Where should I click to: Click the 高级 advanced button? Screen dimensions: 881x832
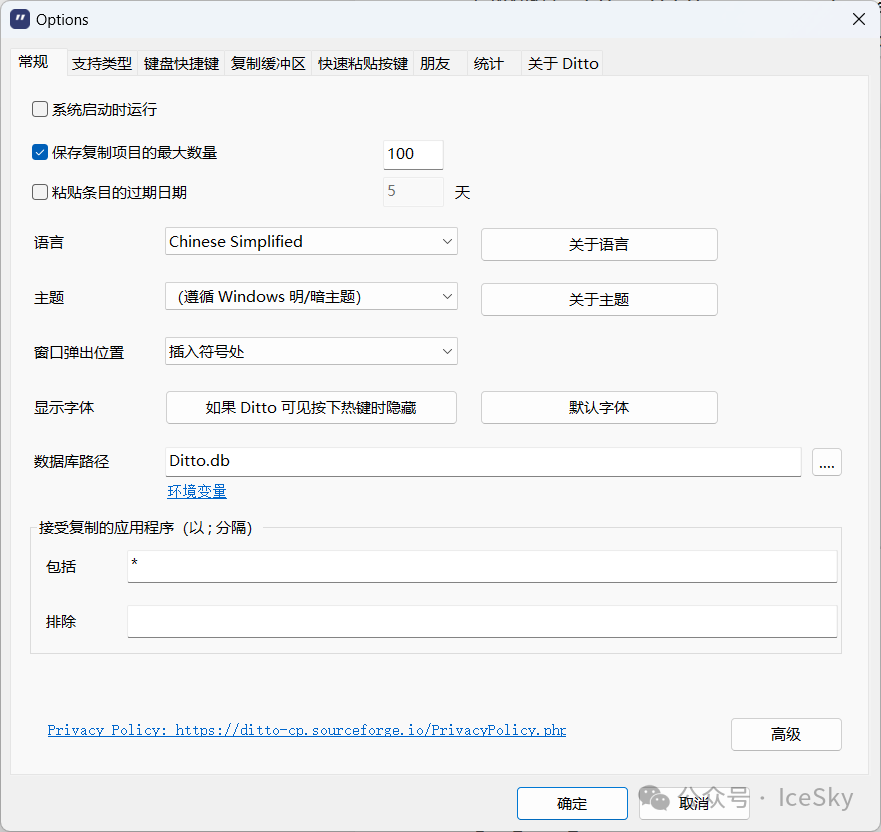pos(786,734)
